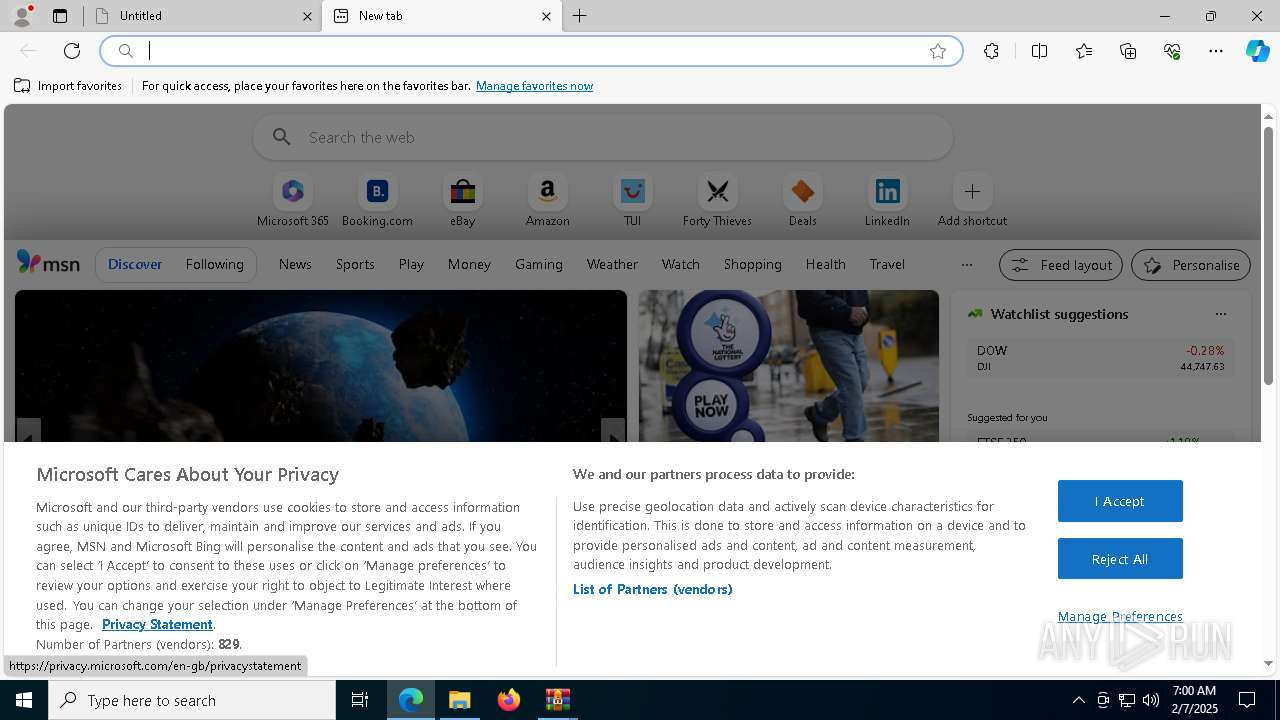Screen dimensions: 1280x720
Task: Open the Weather category
Action: [612, 264]
